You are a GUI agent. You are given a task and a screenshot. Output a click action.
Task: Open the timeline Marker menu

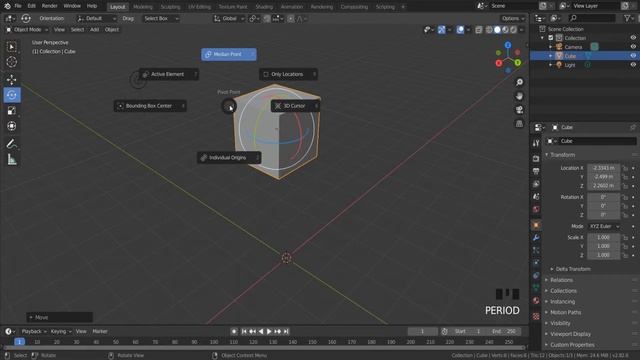click(100, 331)
